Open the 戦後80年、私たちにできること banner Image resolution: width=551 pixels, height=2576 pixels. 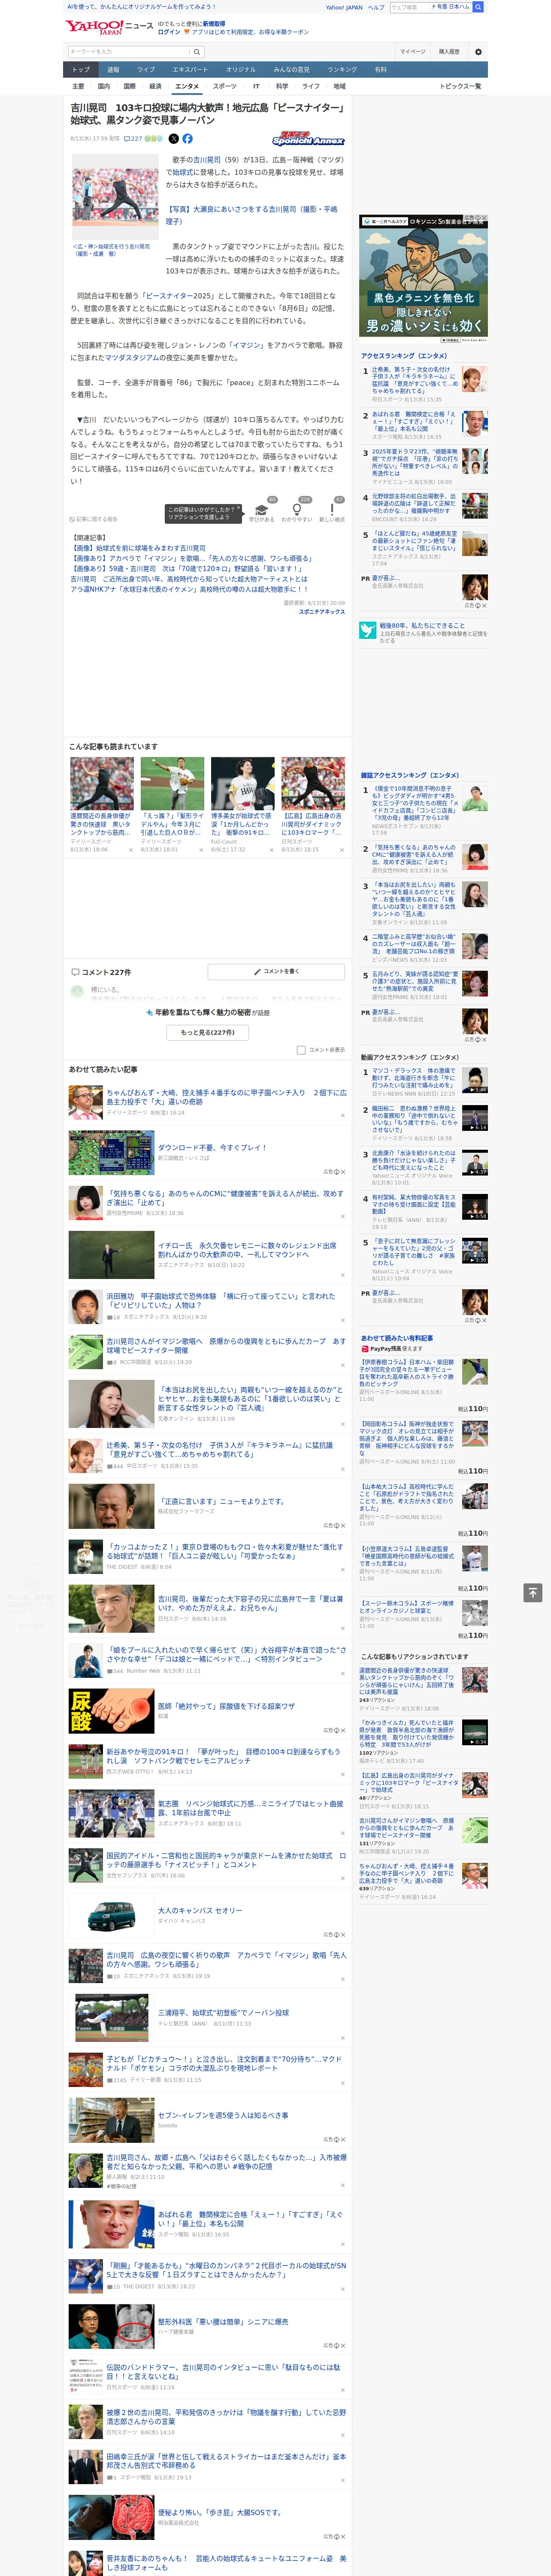pyautogui.click(x=424, y=632)
